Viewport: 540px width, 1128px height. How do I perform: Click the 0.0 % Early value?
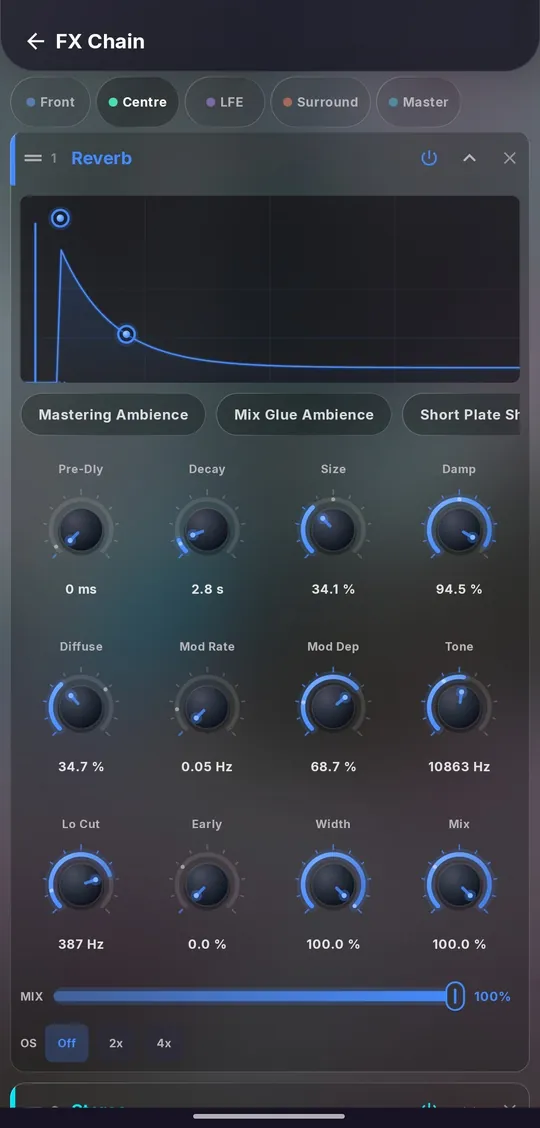(207, 944)
